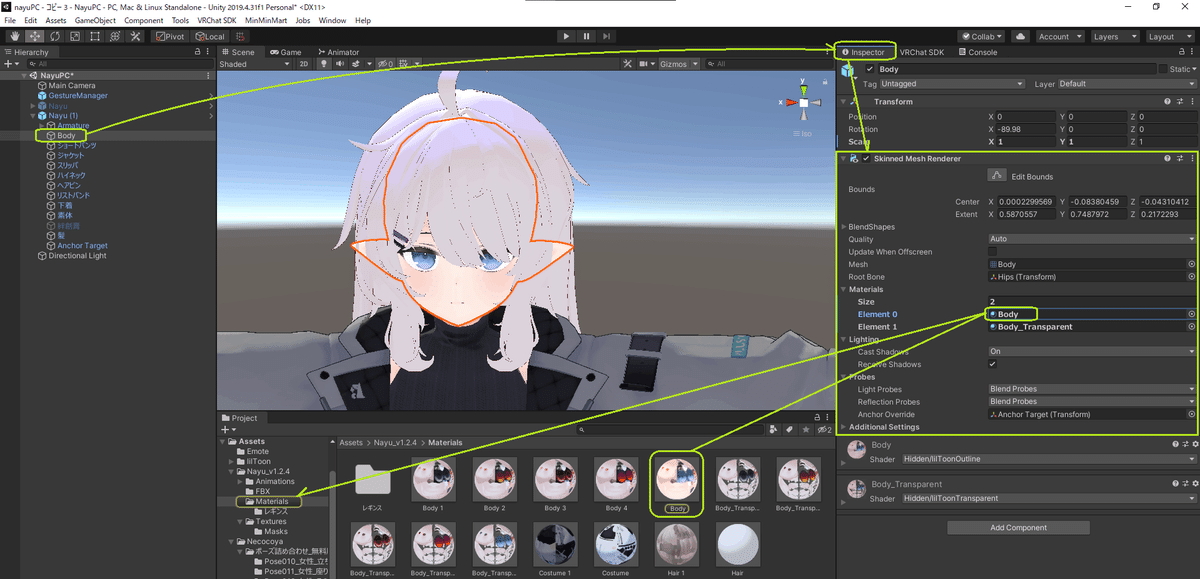Select the combined Transform tool
The width and height of the screenshot is (1200, 579).
115,36
